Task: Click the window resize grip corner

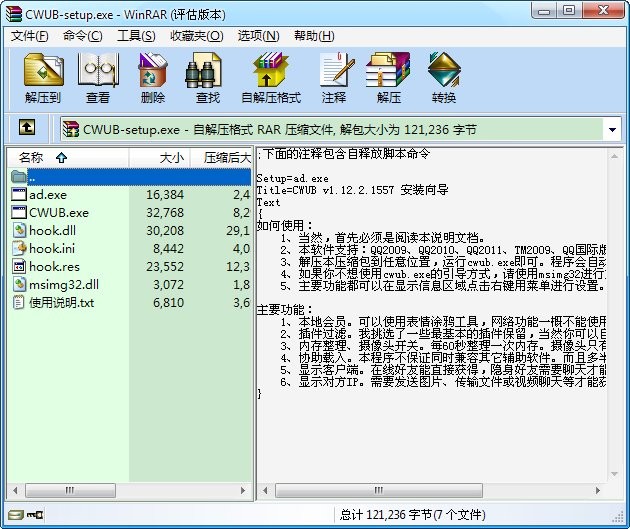Action: click(618, 517)
